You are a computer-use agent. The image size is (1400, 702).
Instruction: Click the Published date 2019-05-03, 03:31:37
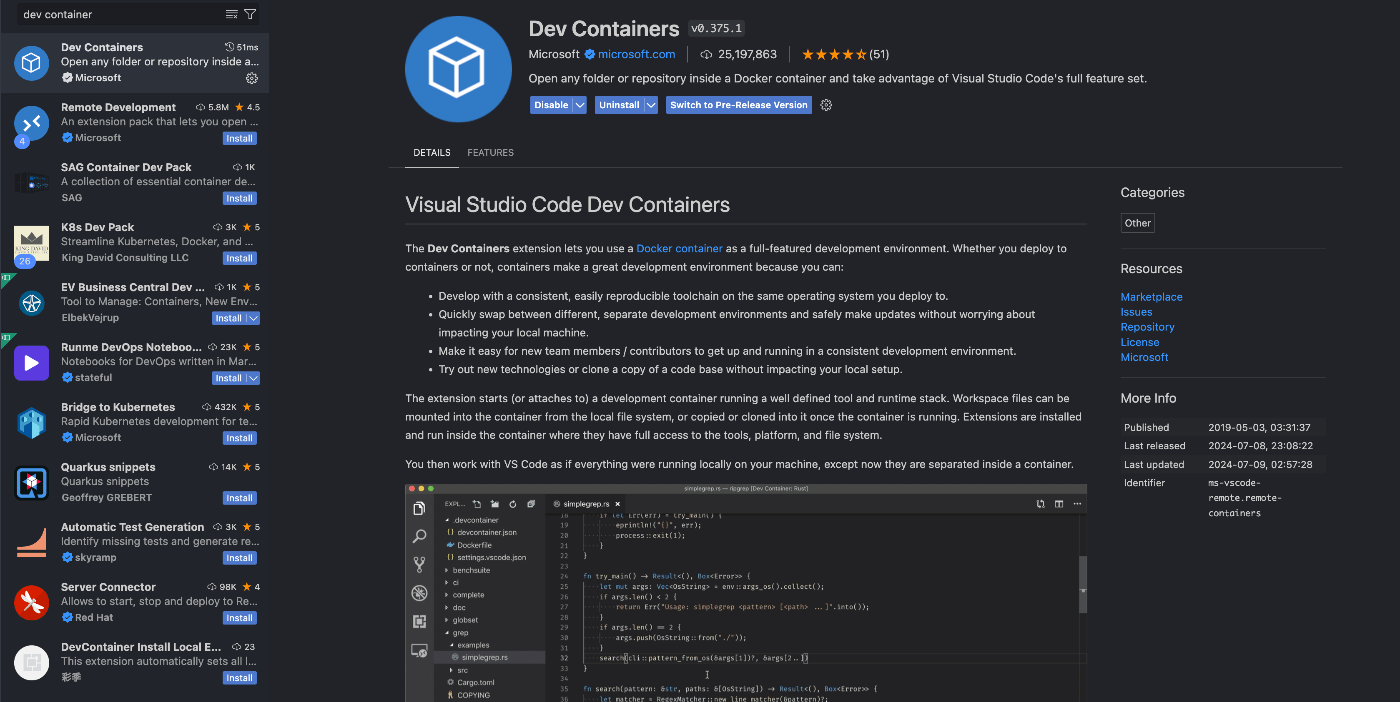pyautogui.click(x=1259, y=428)
